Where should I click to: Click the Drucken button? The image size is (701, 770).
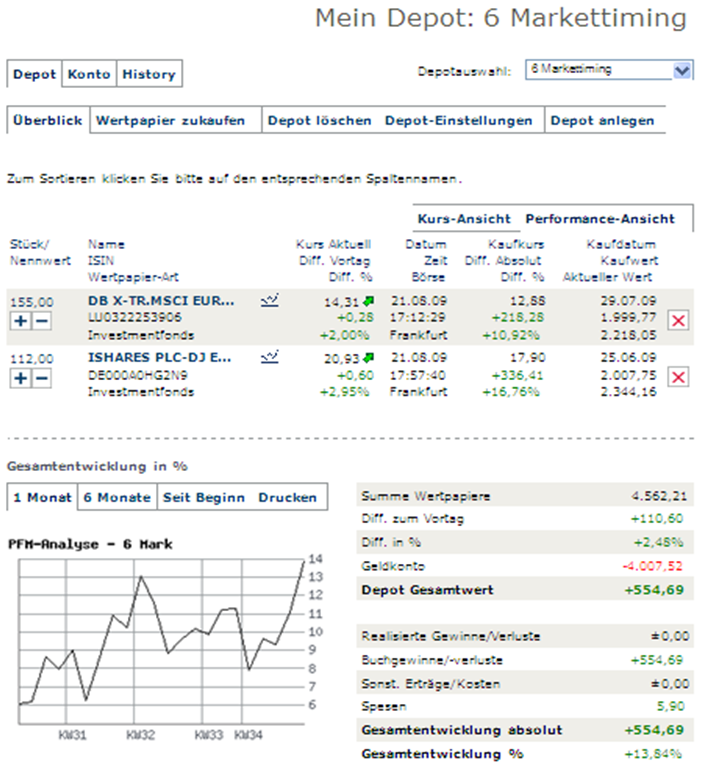pyautogui.click(x=287, y=497)
